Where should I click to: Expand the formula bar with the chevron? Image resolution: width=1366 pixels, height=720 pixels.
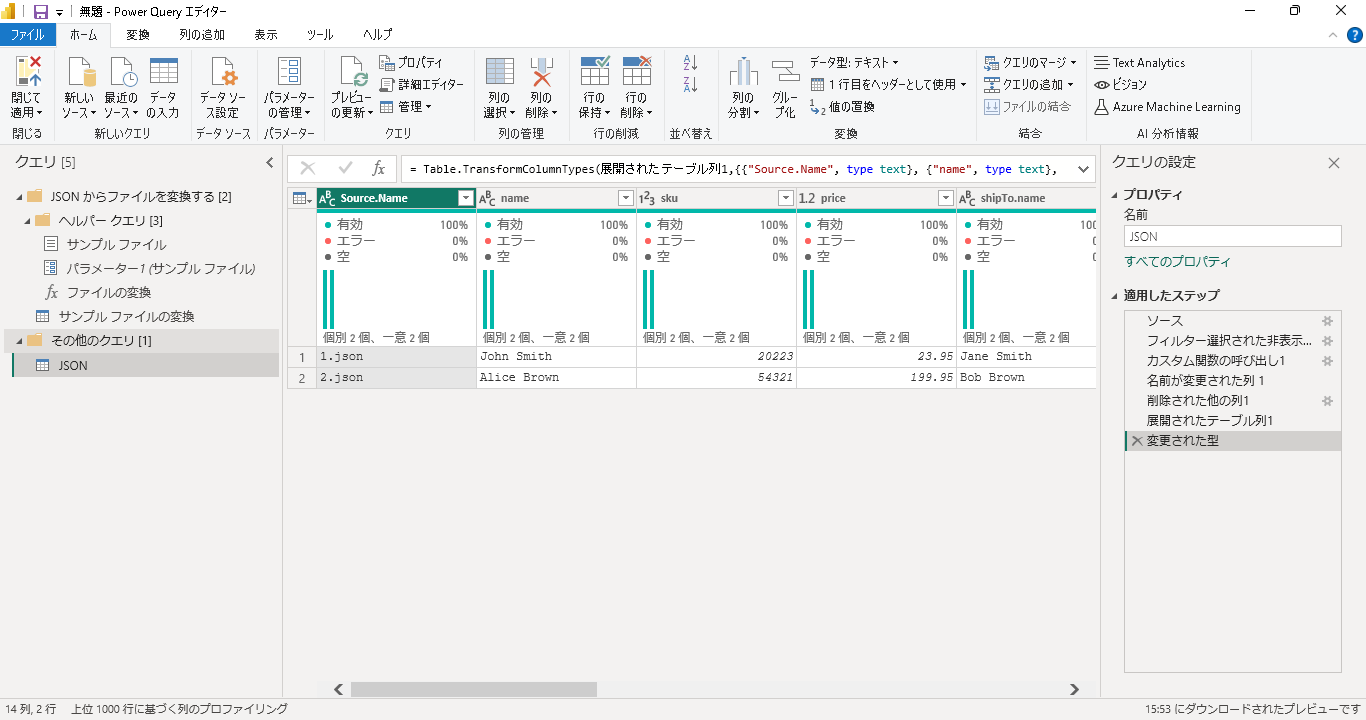(1084, 169)
